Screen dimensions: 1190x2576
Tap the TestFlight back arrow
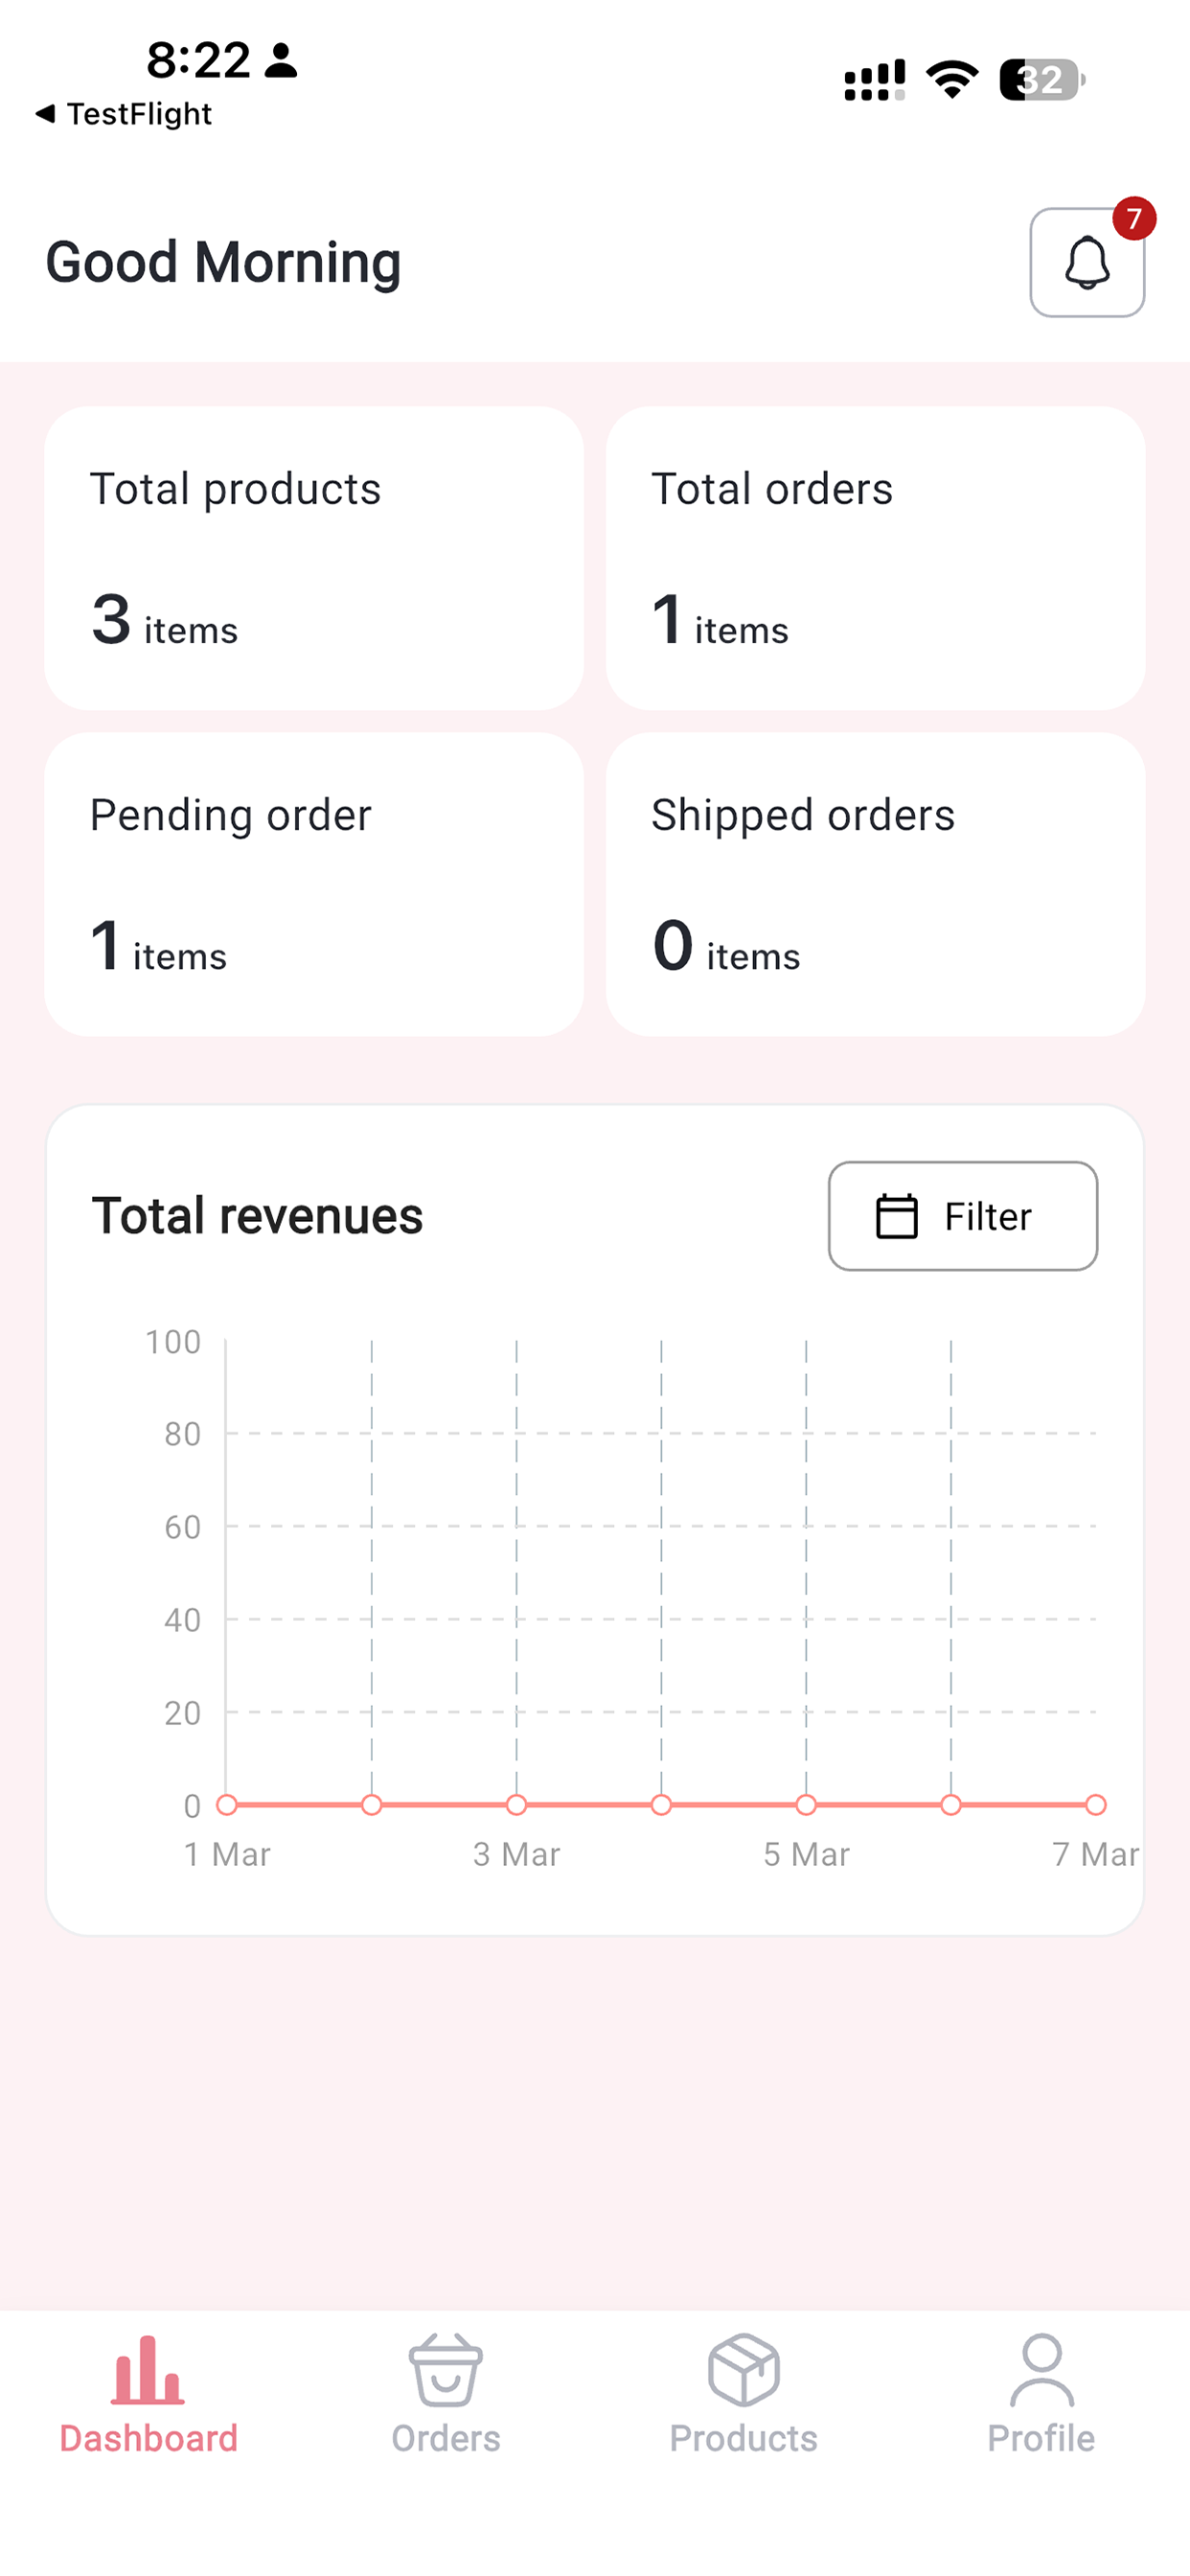pyautogui.click(x=44, y=114)
